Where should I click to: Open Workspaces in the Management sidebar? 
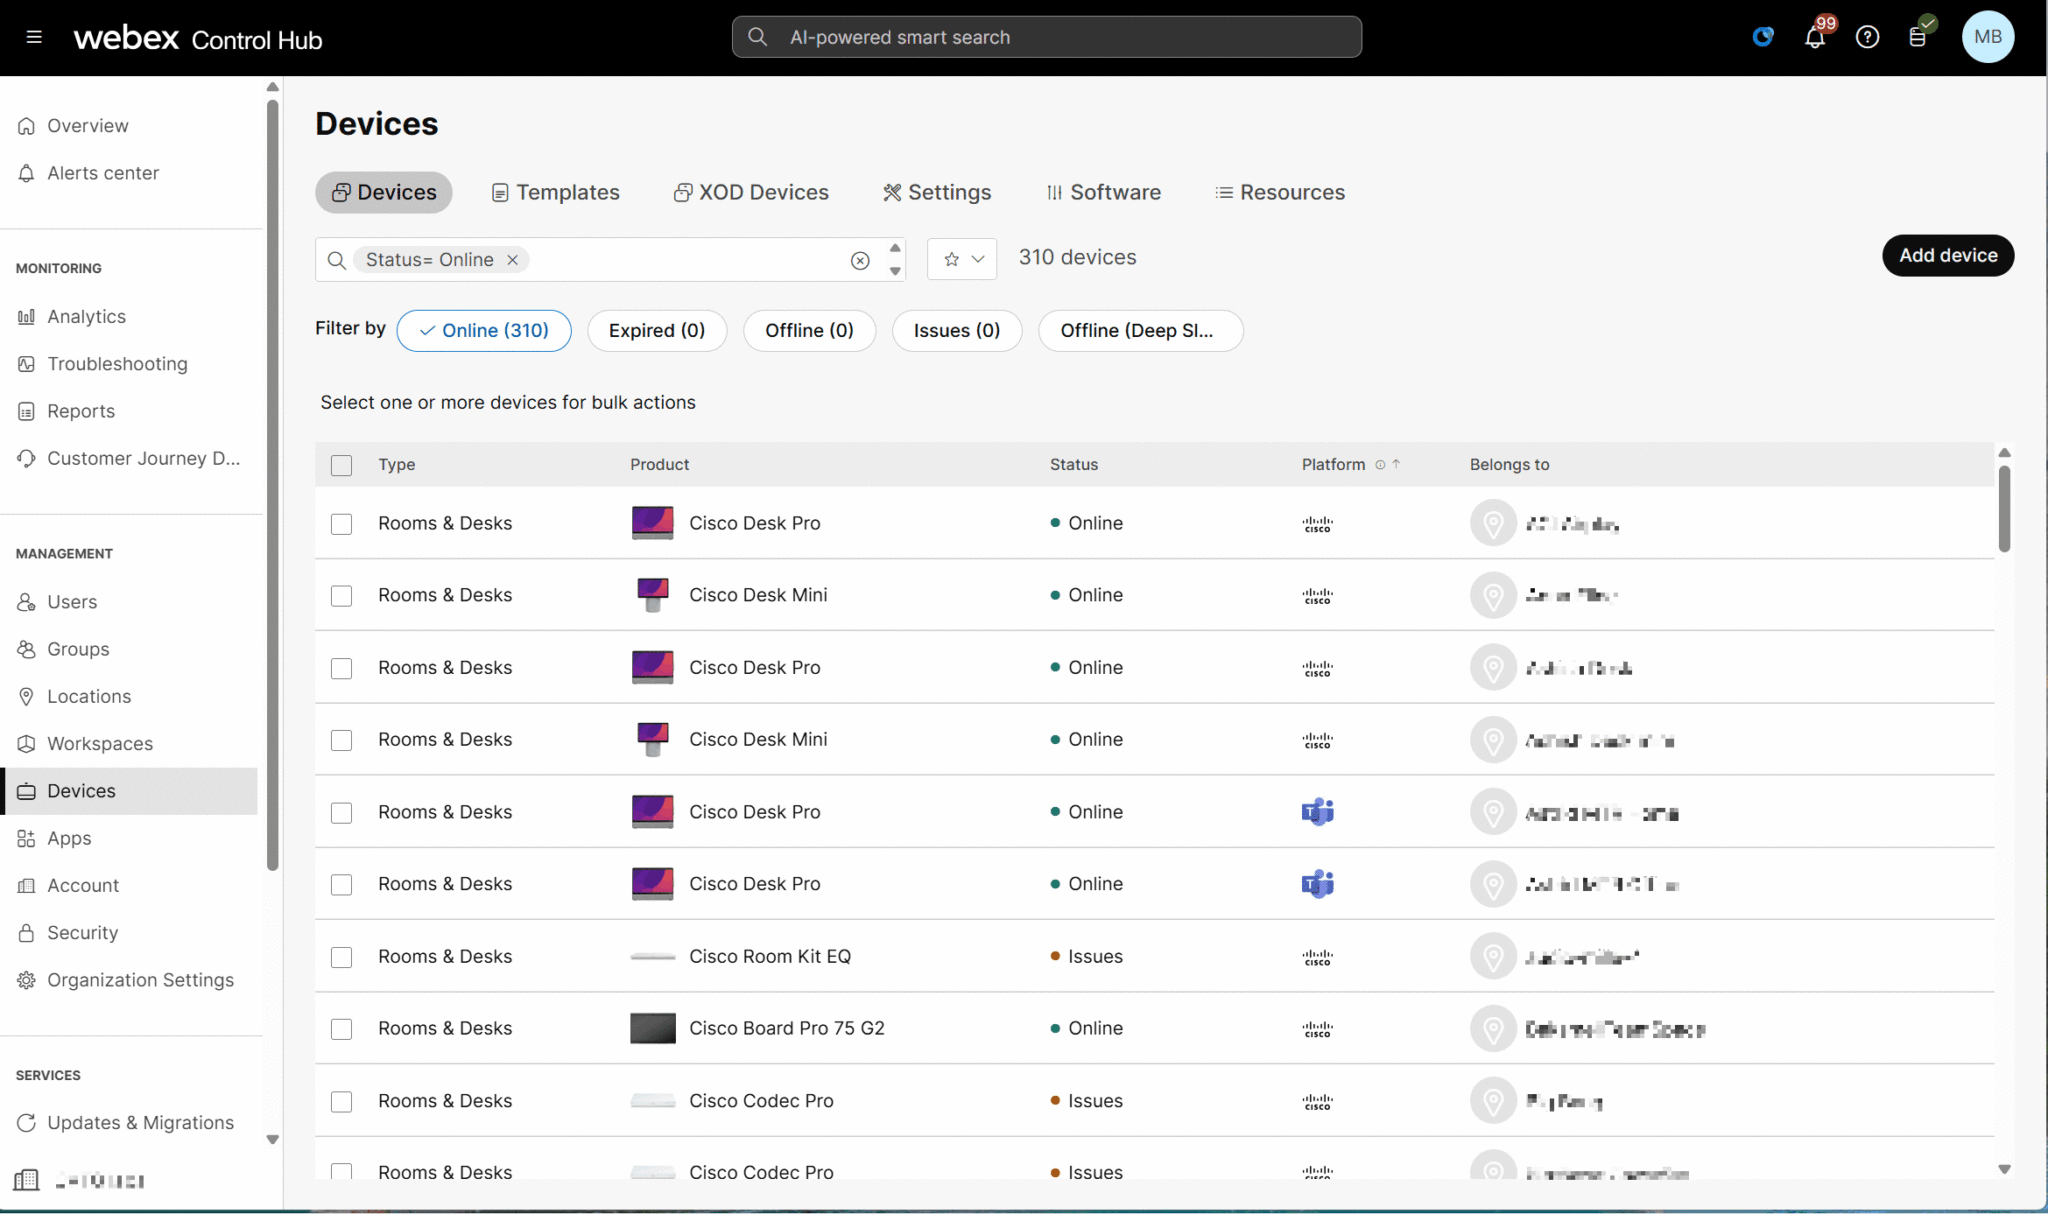[100, 743]
